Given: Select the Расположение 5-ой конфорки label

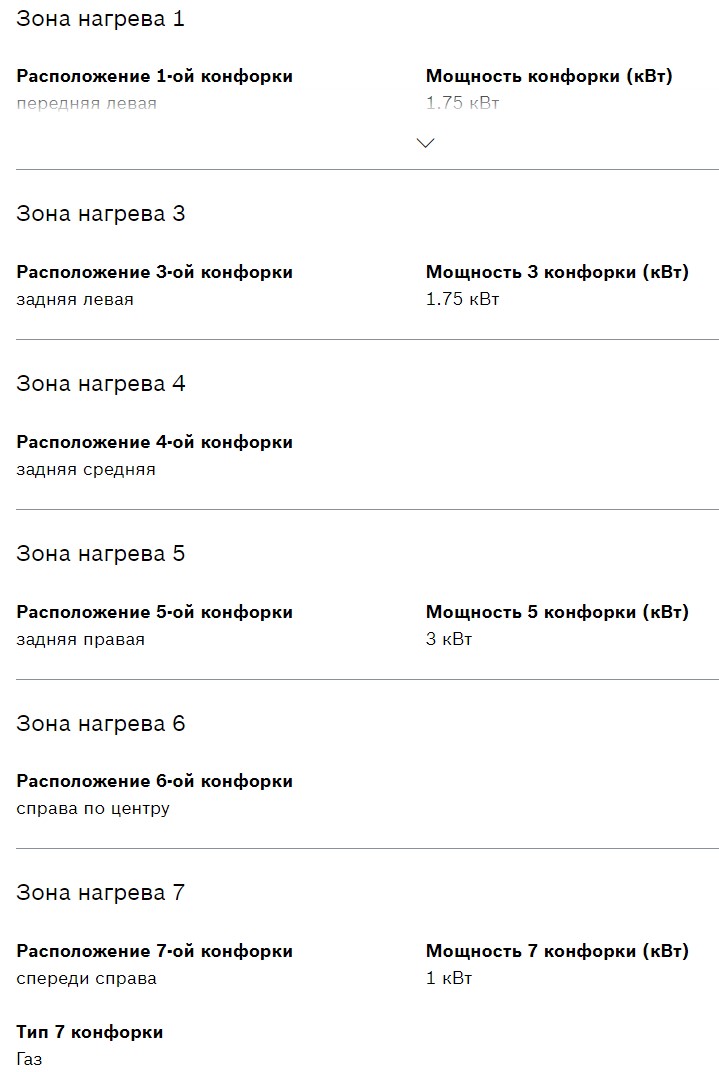Looking at the screenshot, I should (x=154, y=612).
